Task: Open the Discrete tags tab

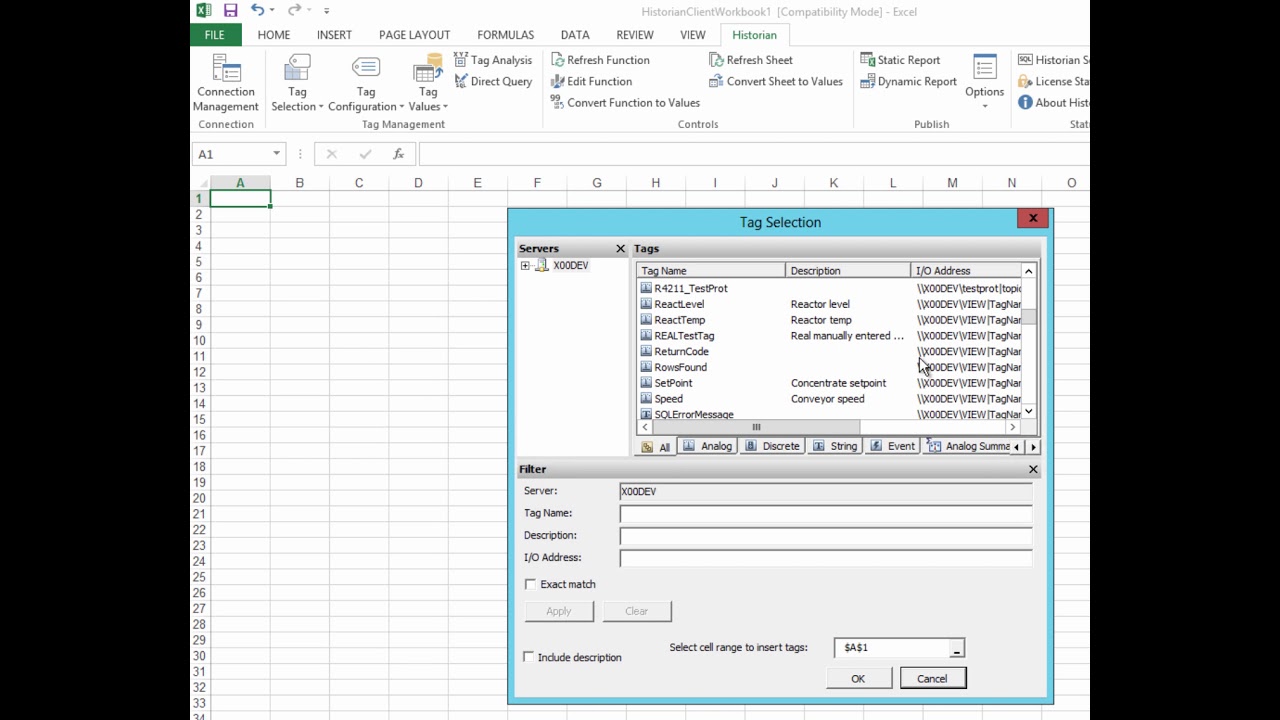Action: [772, 446]
